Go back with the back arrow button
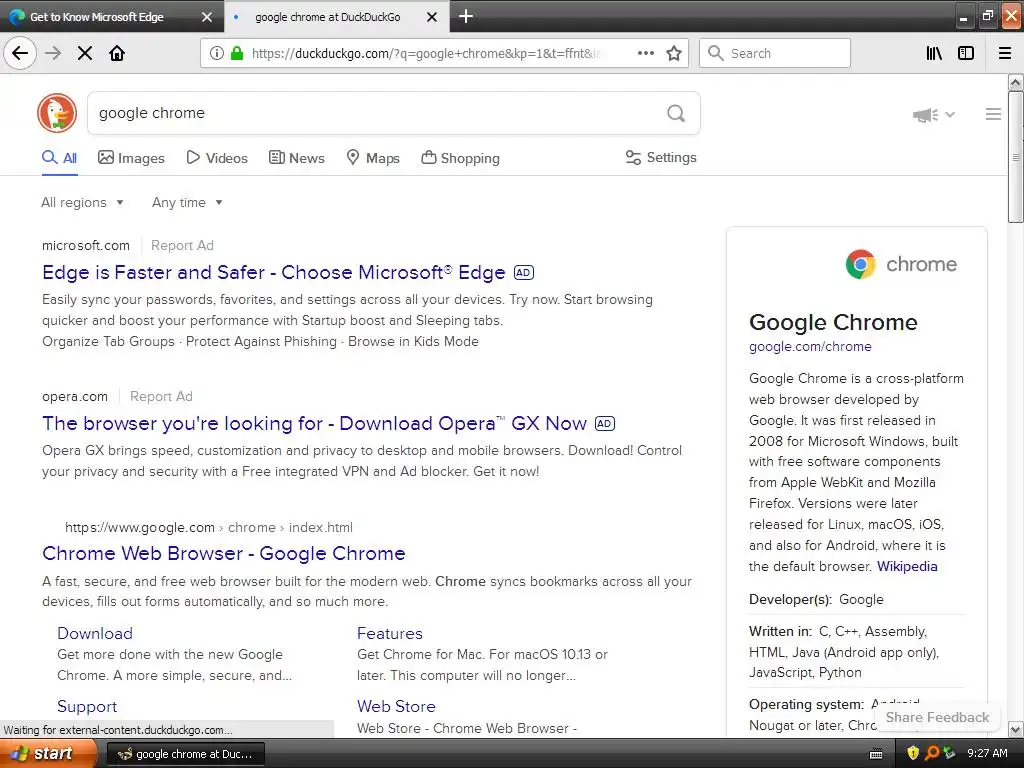The height and width of the screenshot is (768, 1024). pos(20,53)
